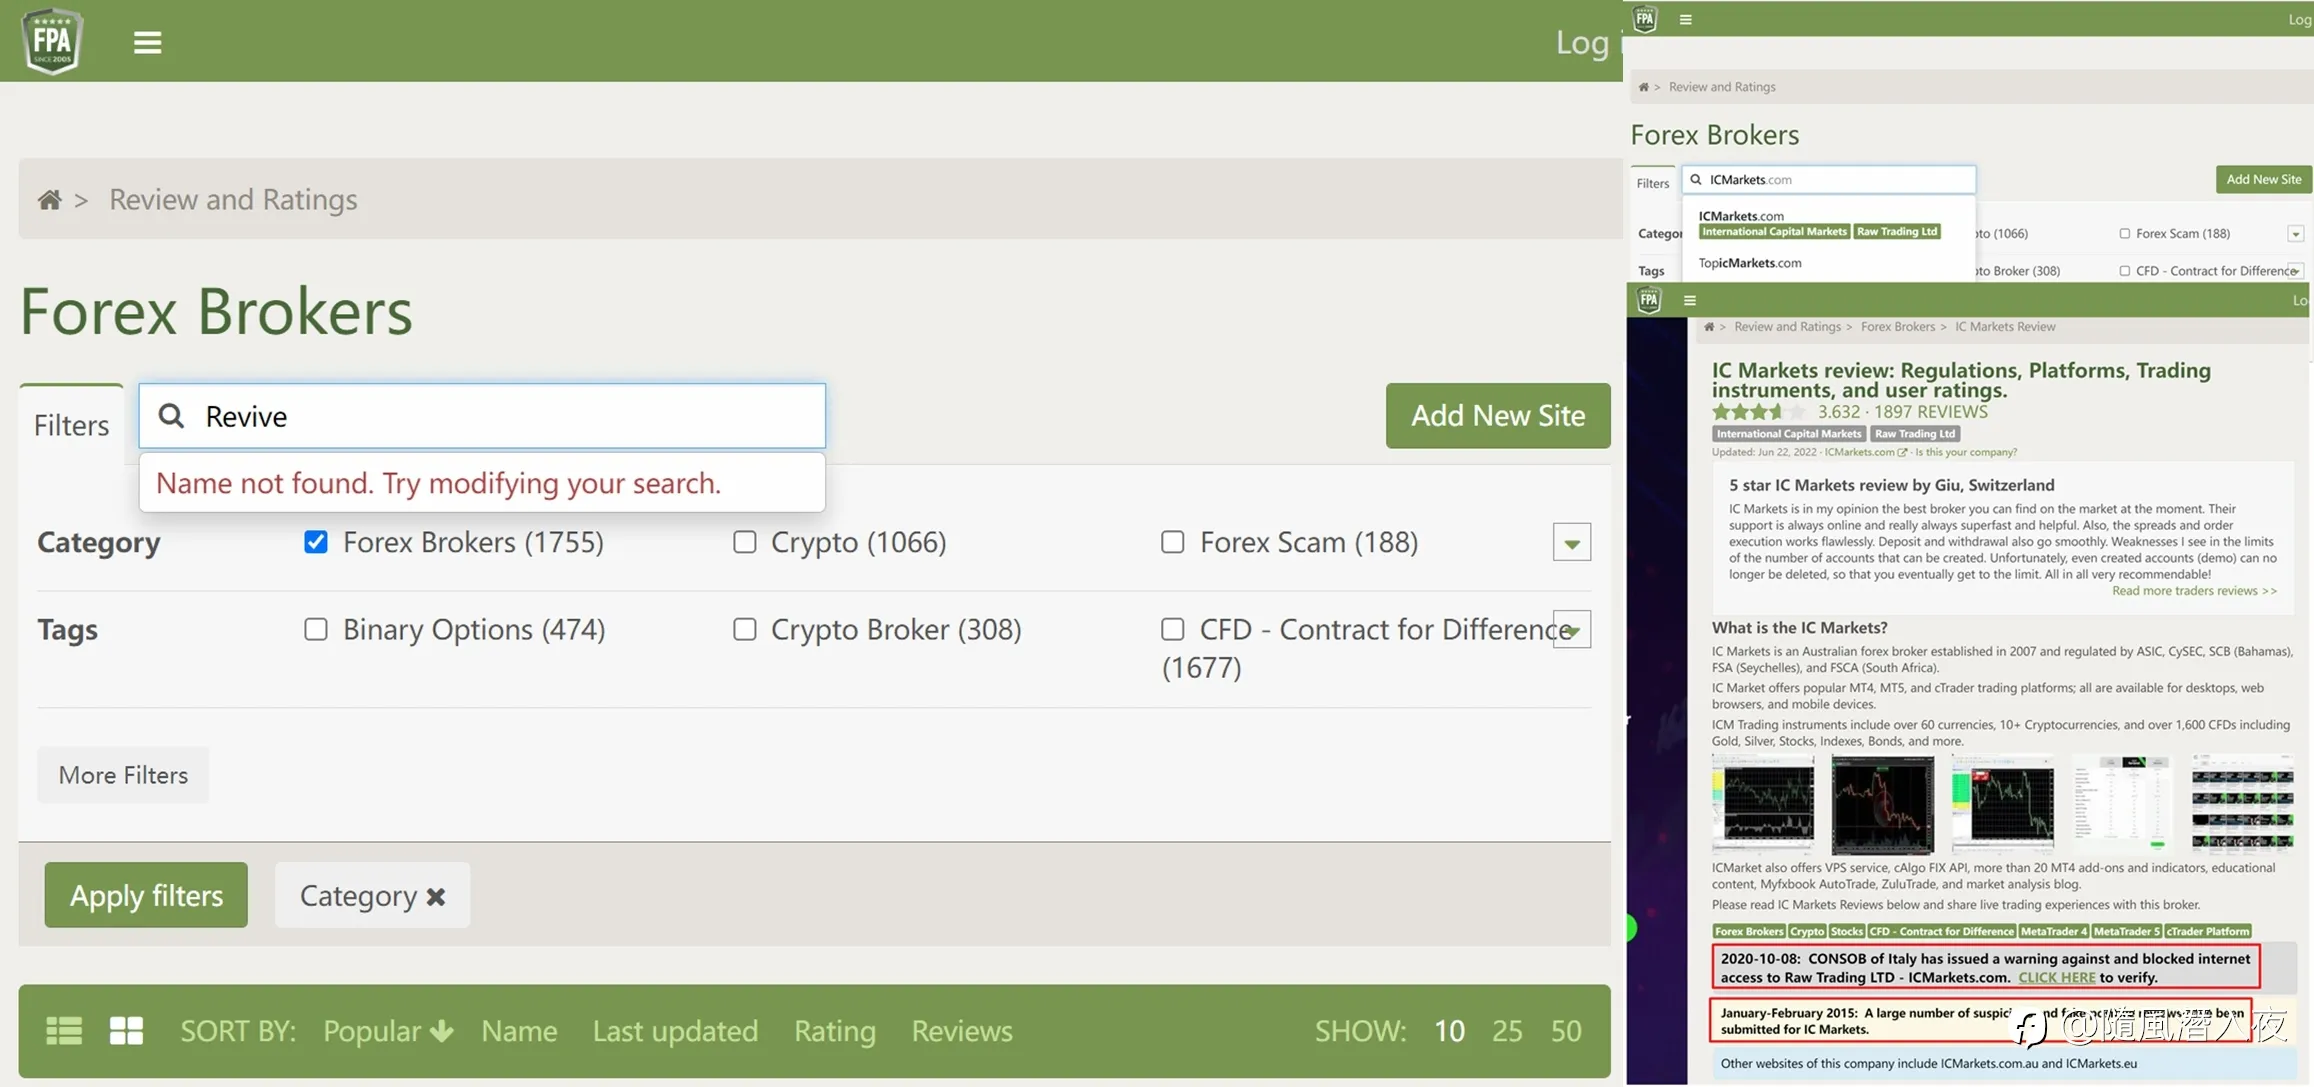The height and width of the screenshot is (1087, 2314).
Task: Check the Crypto (1066) category
Action: pos(745,542)
